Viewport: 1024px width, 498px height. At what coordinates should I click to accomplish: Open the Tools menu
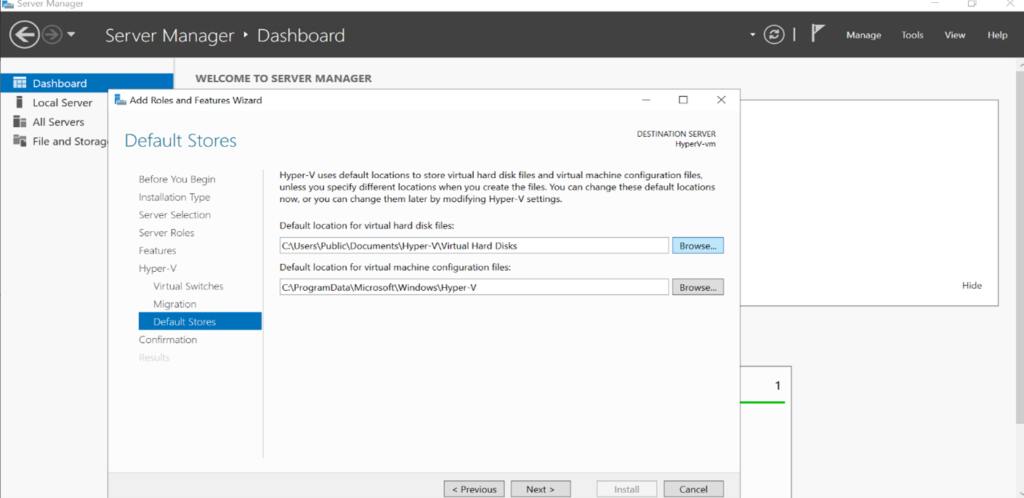click(x=912, y=35)
